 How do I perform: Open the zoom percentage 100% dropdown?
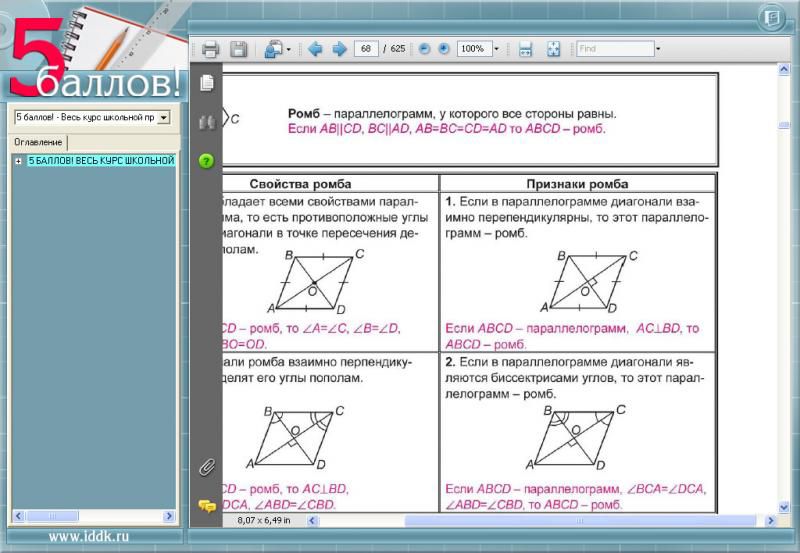coord(496,48)
